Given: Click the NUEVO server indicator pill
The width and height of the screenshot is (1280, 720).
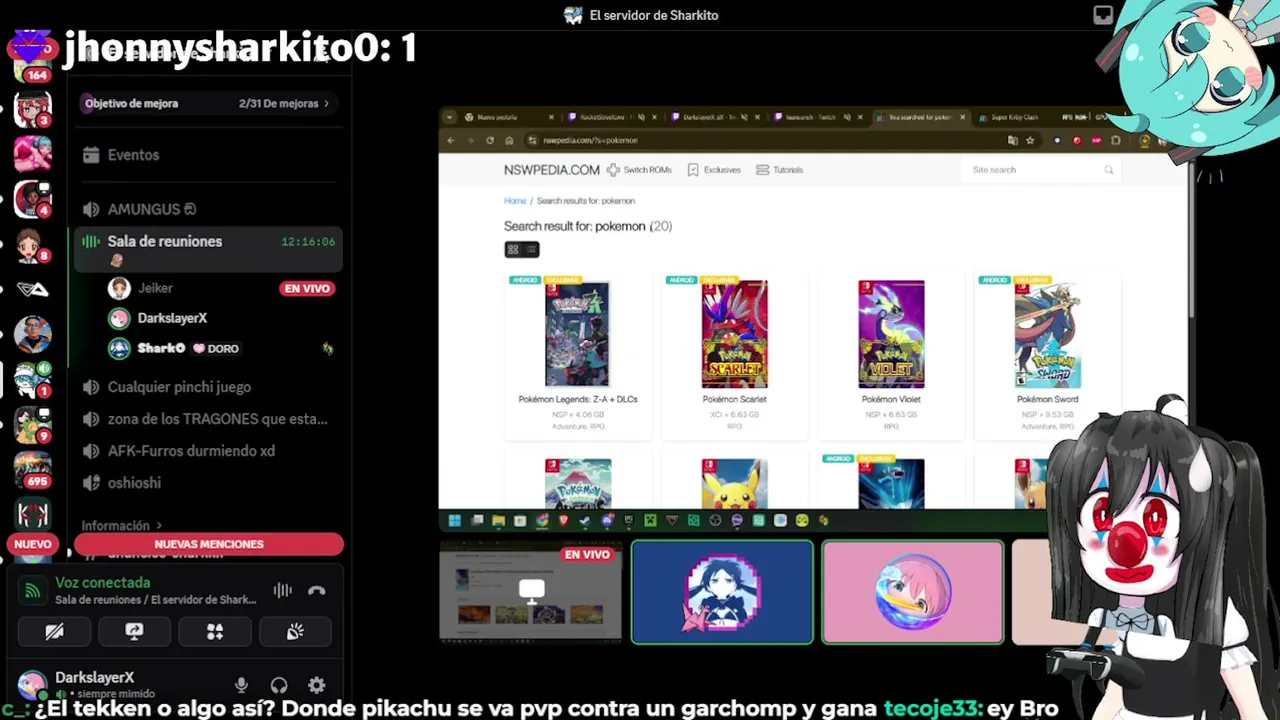Looking at the screenshot, I should (32, 544).
